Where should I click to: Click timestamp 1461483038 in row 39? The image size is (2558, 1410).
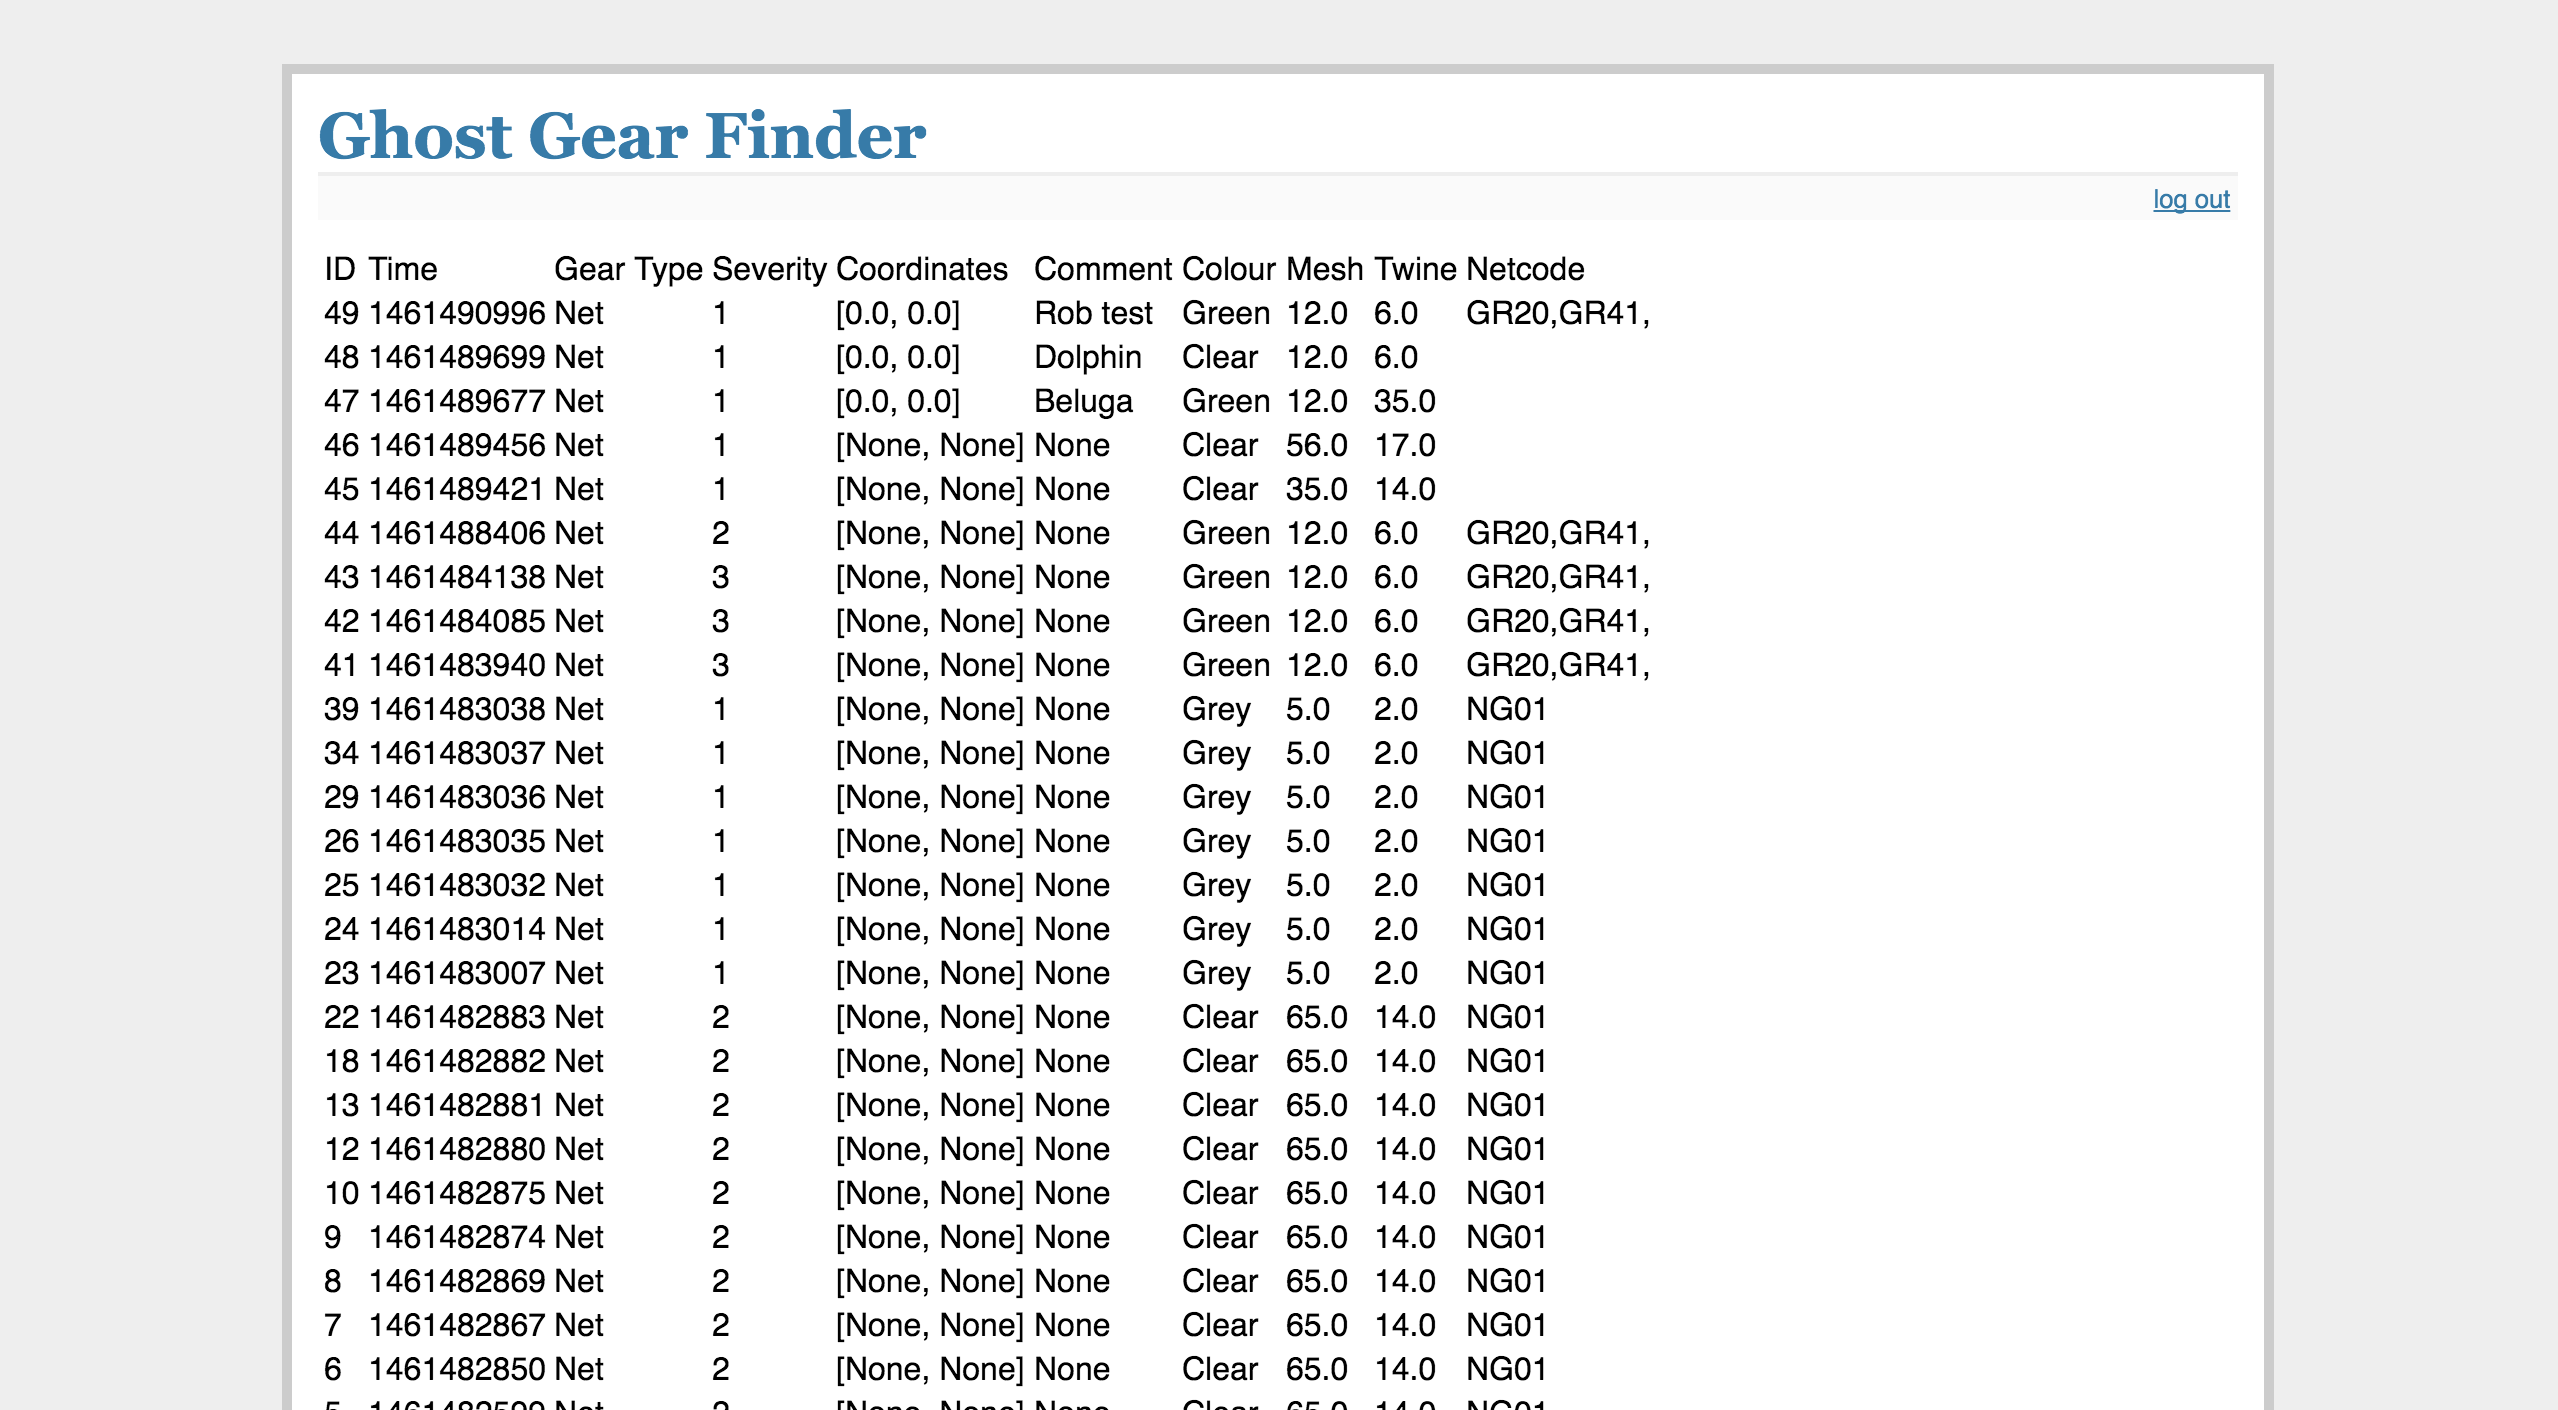point(457,709)
